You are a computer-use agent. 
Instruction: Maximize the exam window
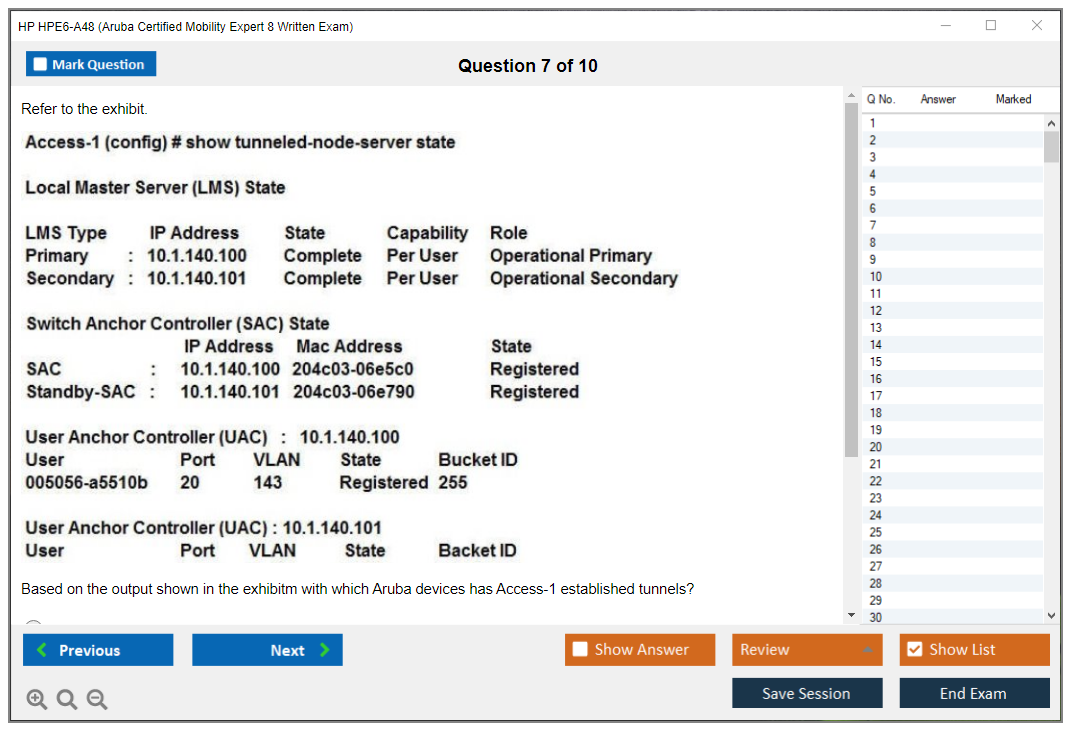(x=991, y=26)
